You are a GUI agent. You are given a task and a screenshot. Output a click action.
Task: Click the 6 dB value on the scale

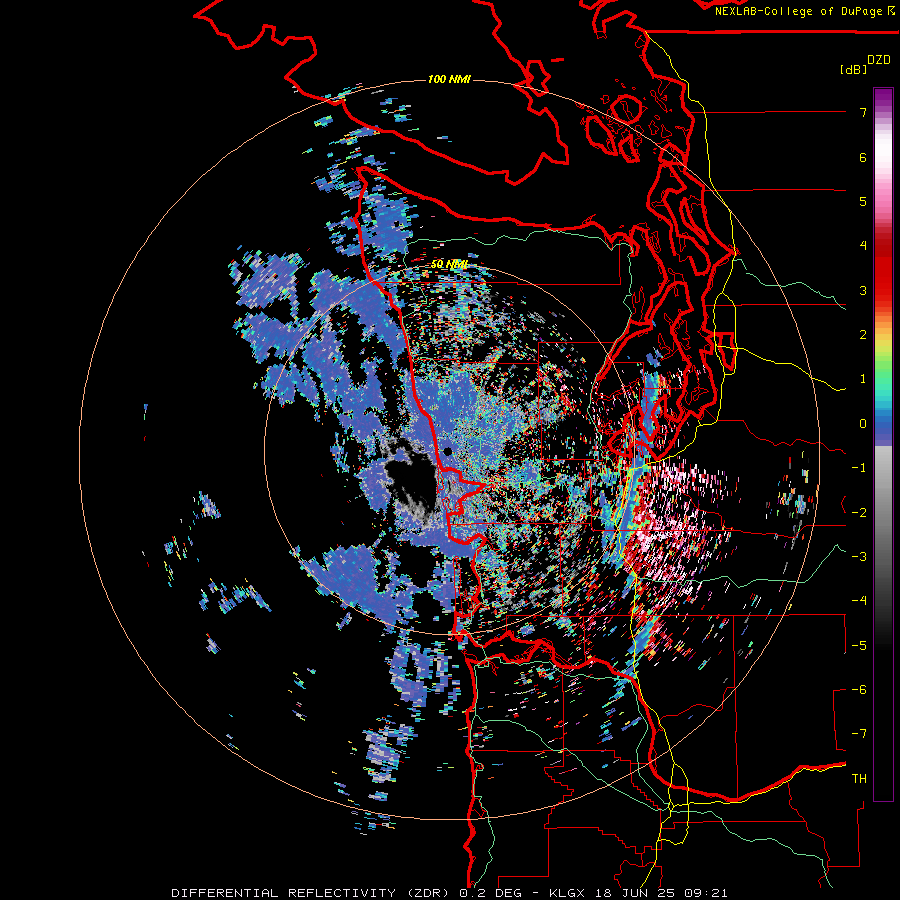point(863,157)
